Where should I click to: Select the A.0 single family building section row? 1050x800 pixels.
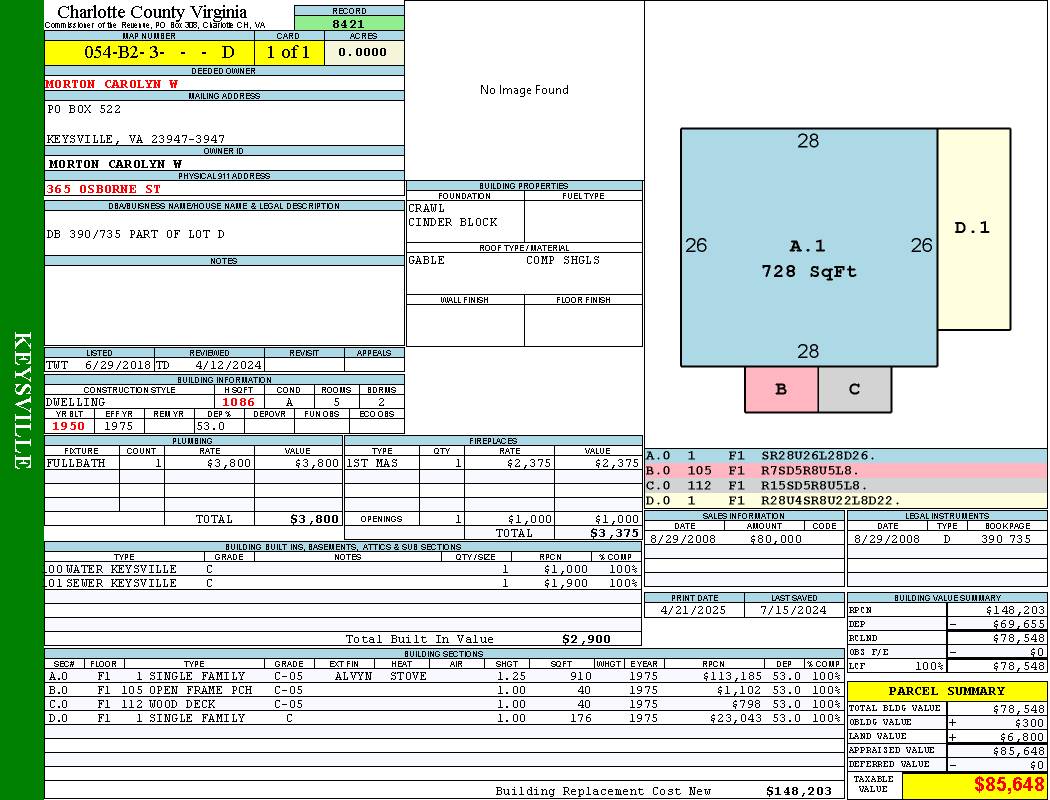click(440, 676)
